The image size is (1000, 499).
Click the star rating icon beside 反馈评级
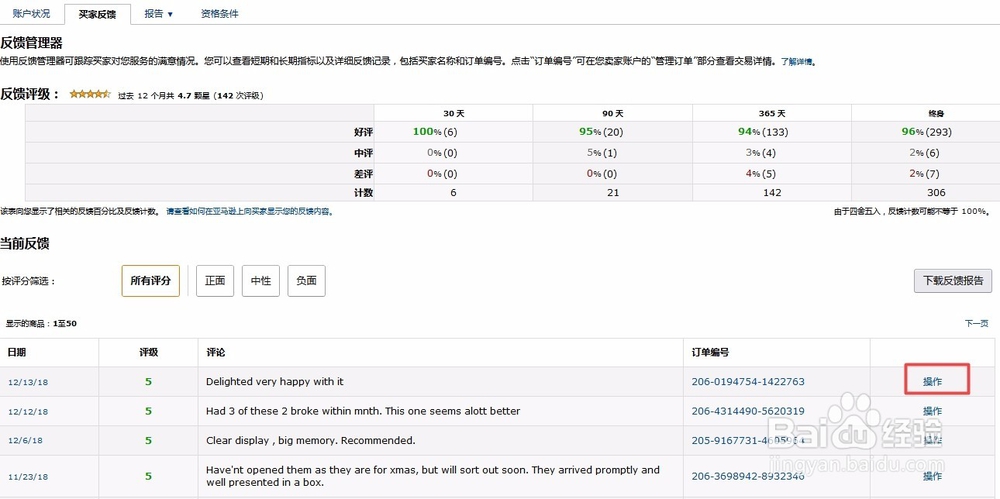(x=90, y=94)
